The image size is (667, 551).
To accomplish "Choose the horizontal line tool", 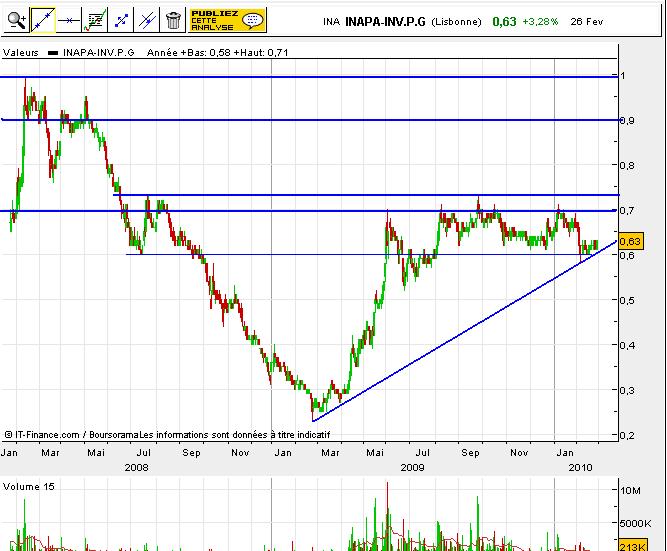I will click(x=68, y=18).
